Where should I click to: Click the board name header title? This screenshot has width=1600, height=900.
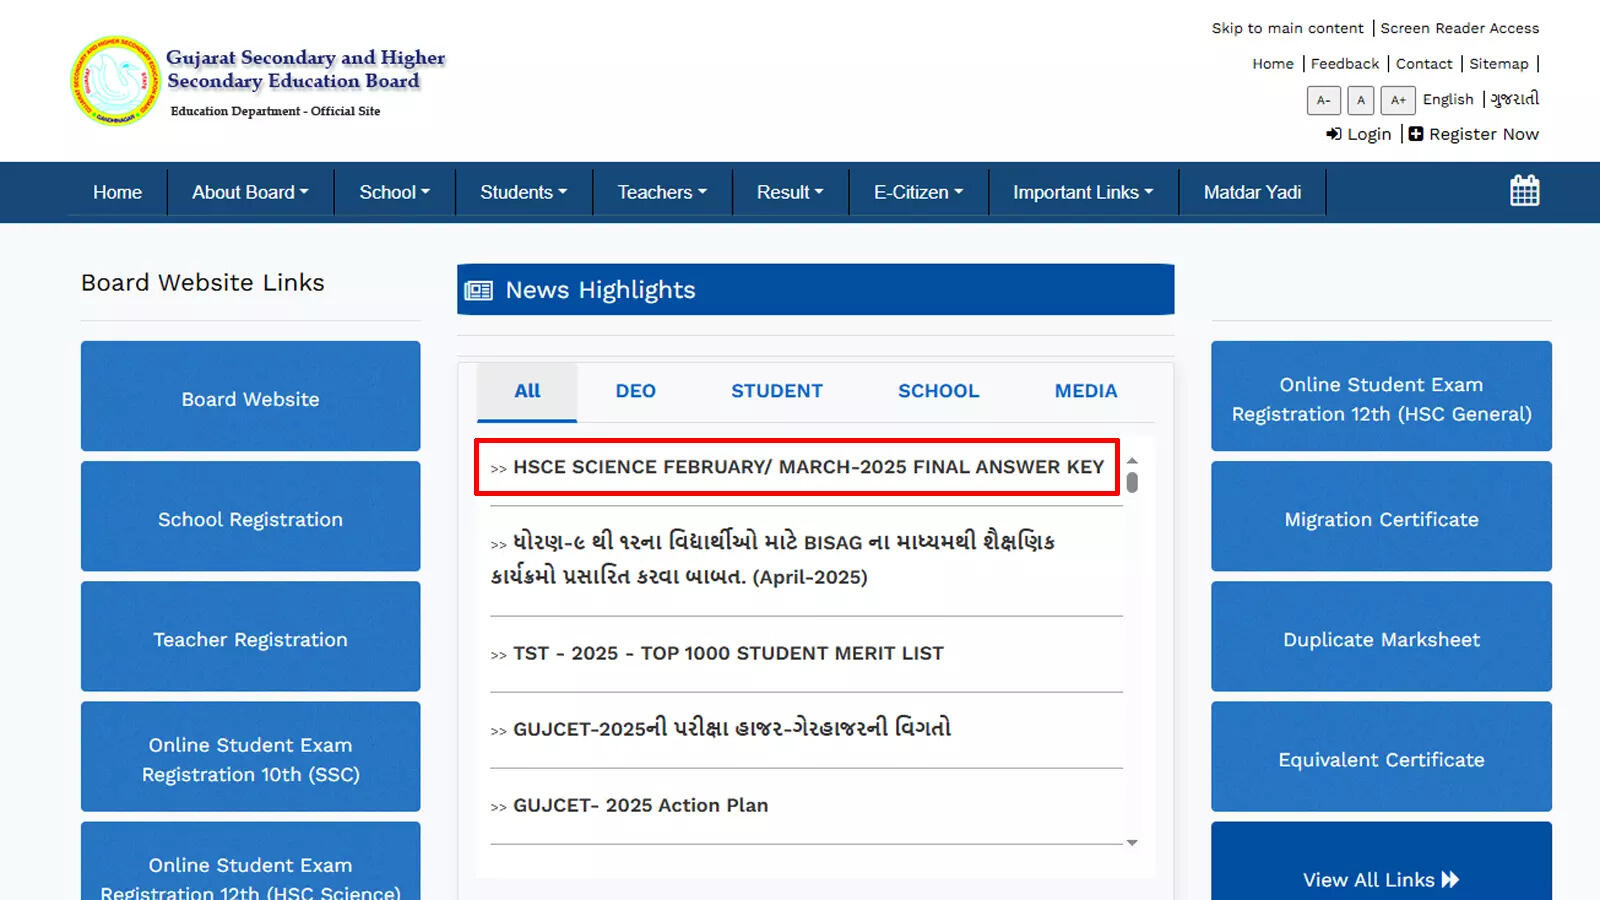306,69
